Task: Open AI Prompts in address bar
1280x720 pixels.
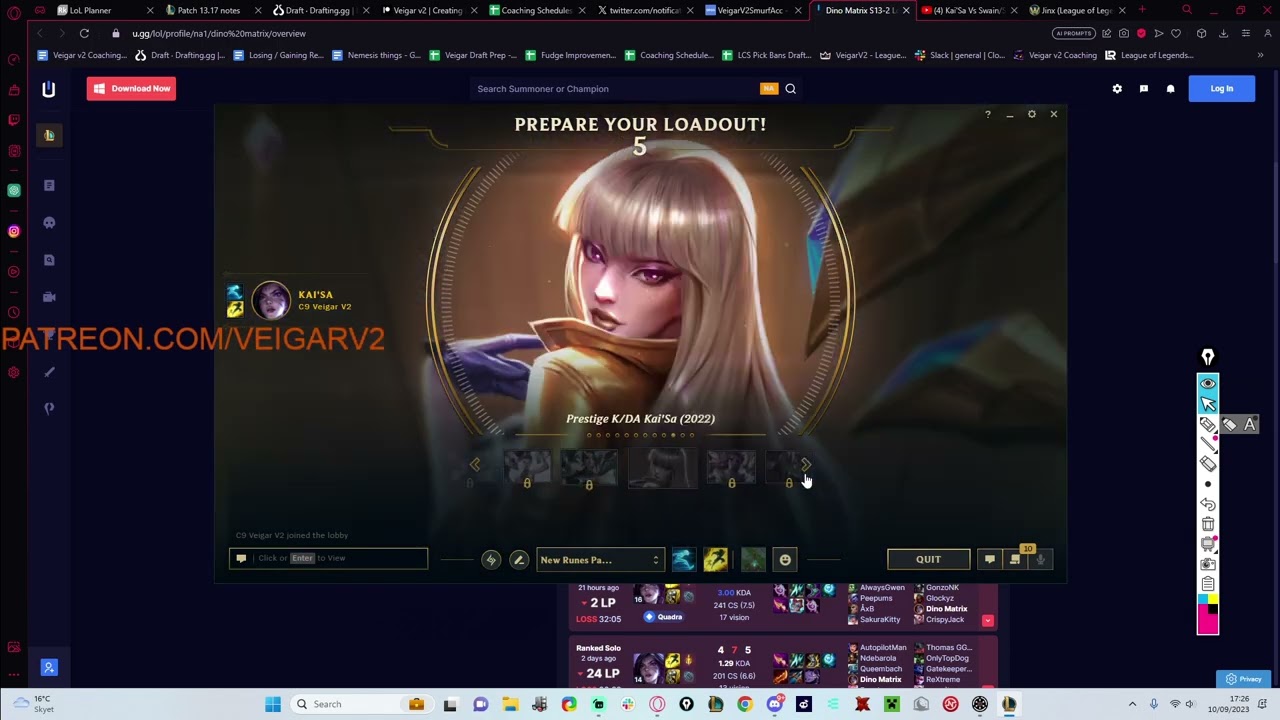Action: pyautogui.click(x=1073, y=33)
